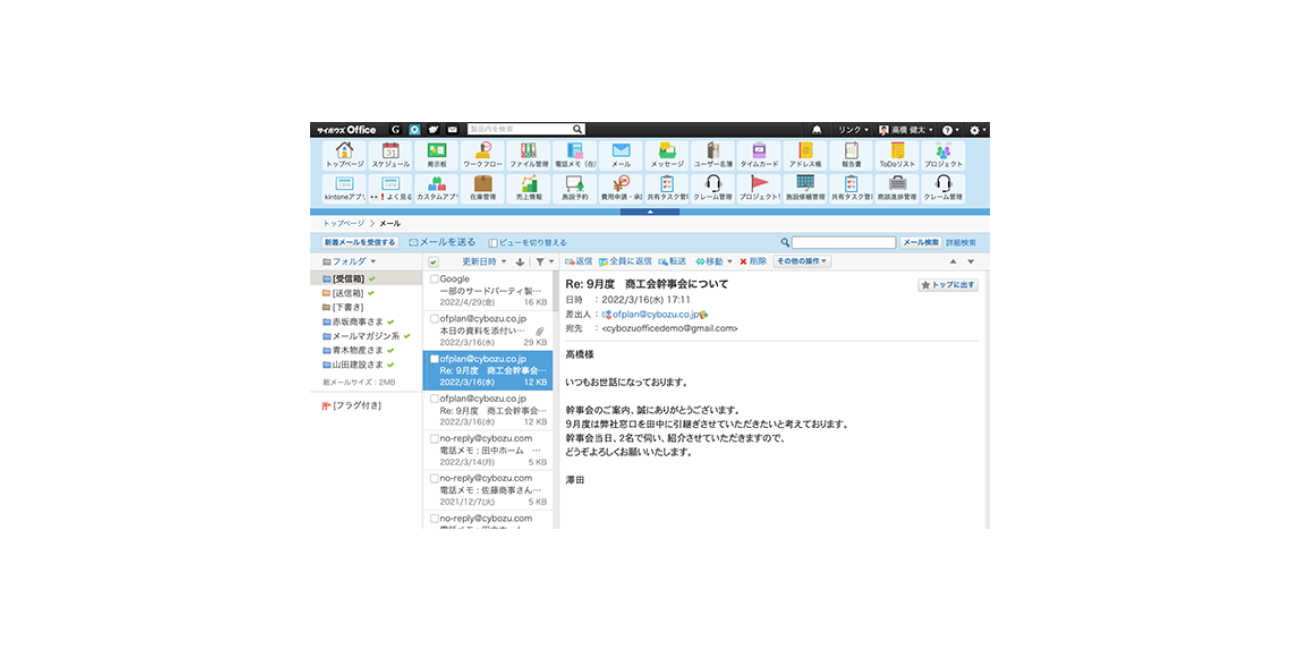Open the リンク dropdown in header
This screenshot has height=650, width=1300.
pos(853,130)
